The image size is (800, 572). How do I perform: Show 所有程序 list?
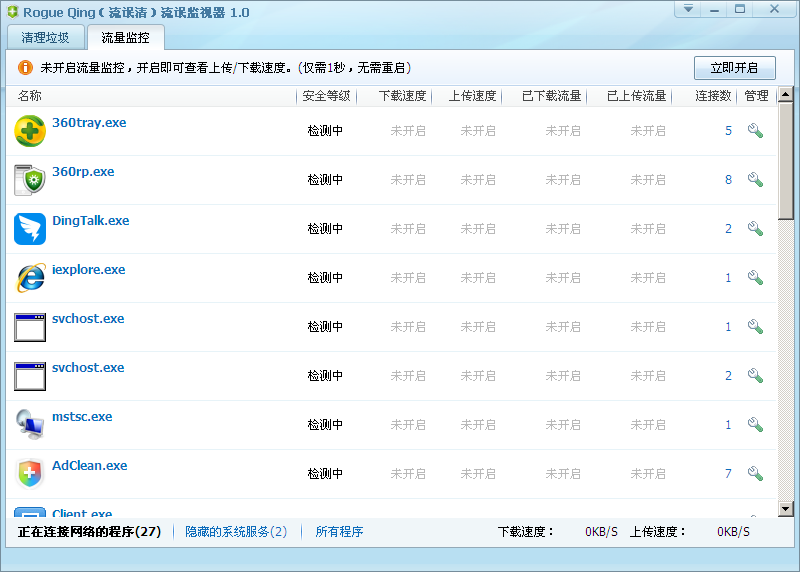(x=339, y=532)
